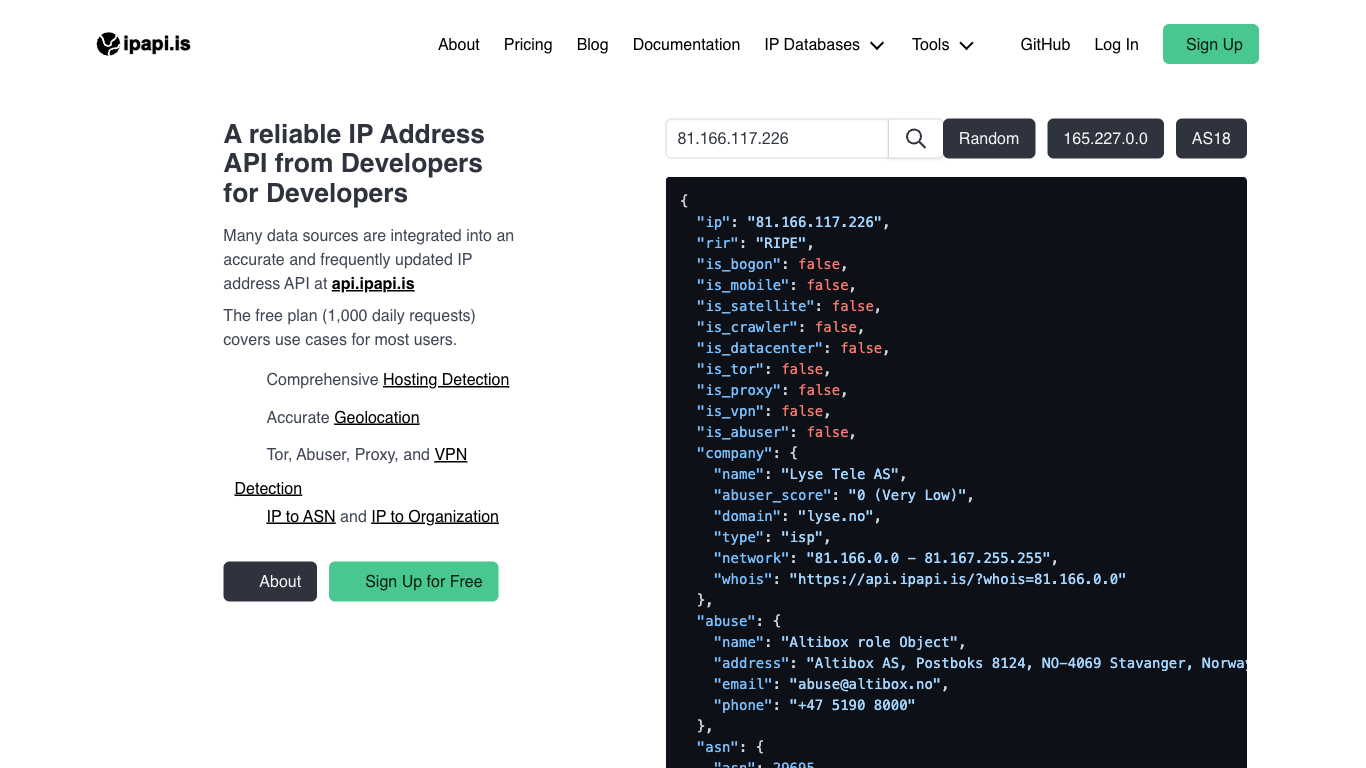Click the "81.166.0.0 - 81.167.255.255" network value
1366x768 pixels.
927,558
